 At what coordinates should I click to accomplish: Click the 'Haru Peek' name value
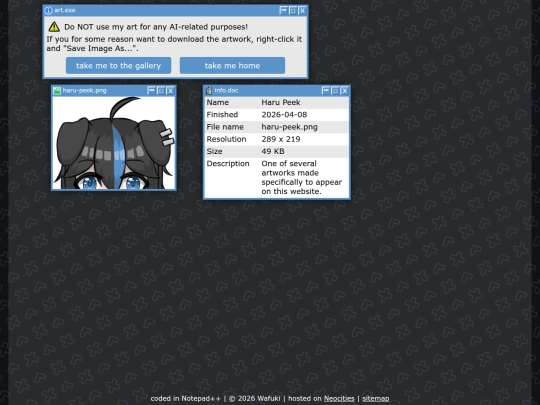tap(281, 102)
